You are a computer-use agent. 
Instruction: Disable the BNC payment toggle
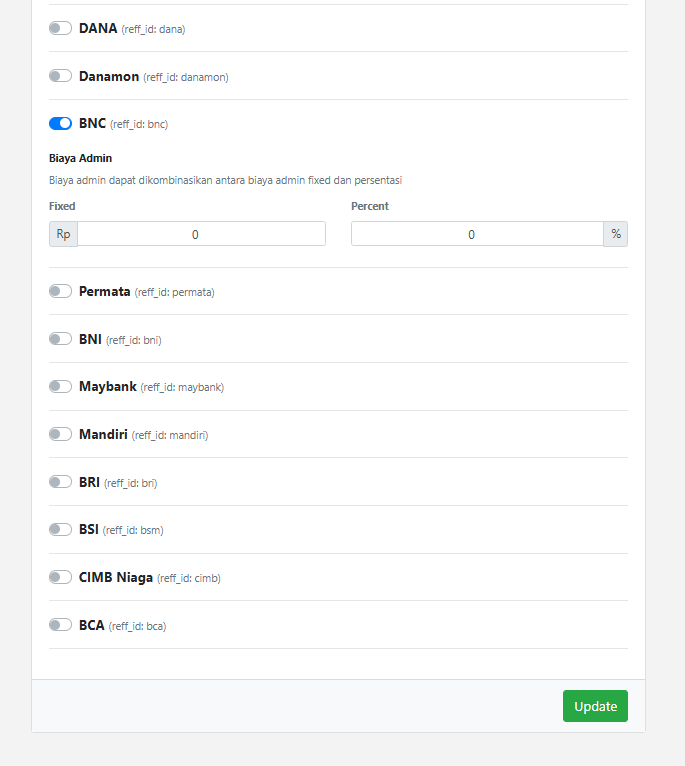click(x=60, y=124)
